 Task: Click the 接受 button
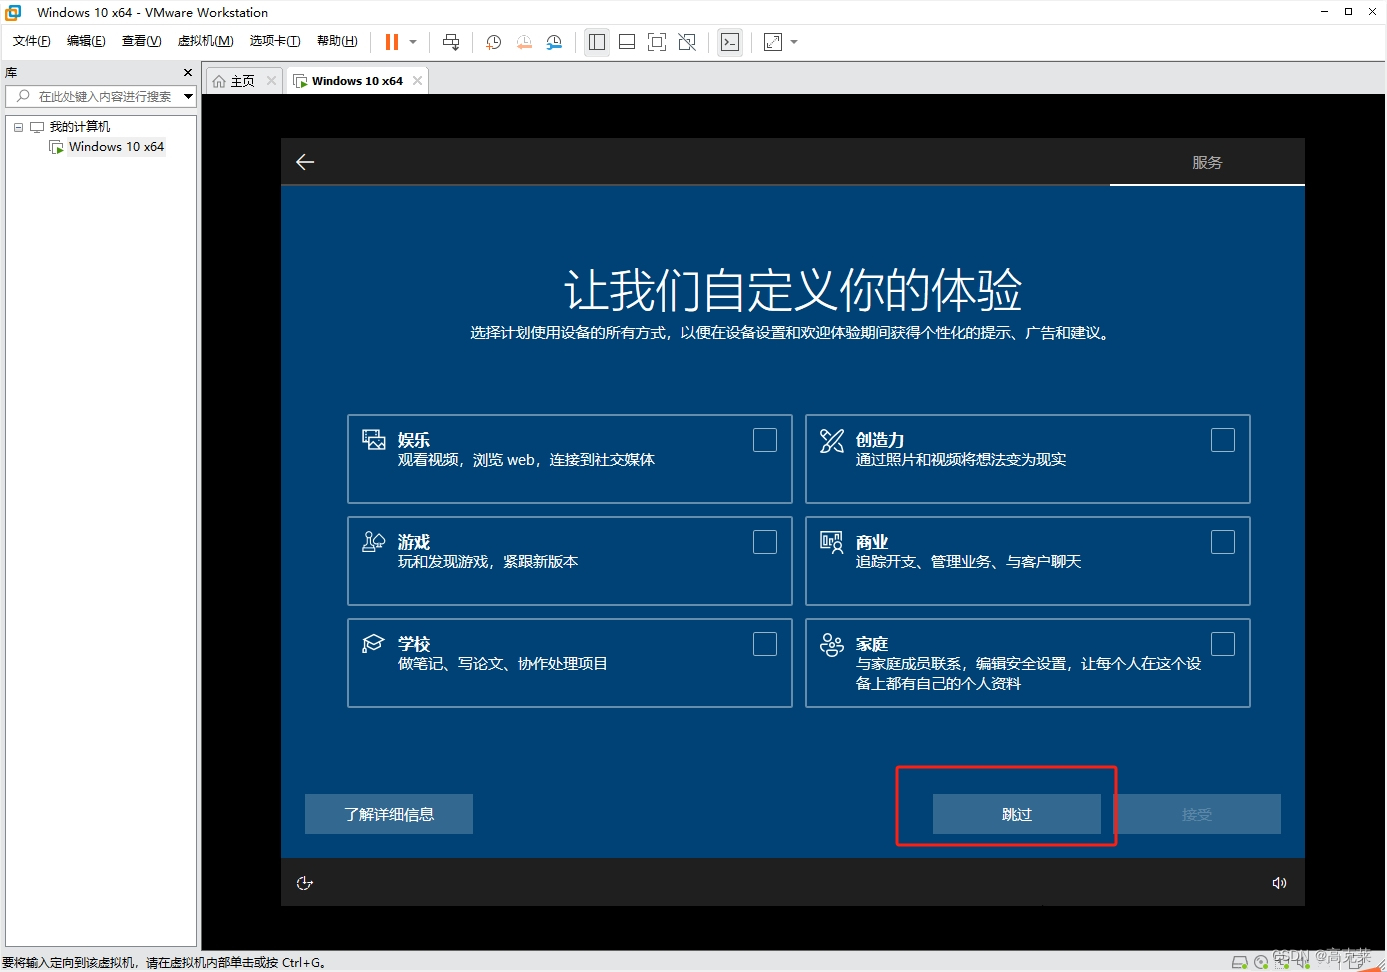1197,814
